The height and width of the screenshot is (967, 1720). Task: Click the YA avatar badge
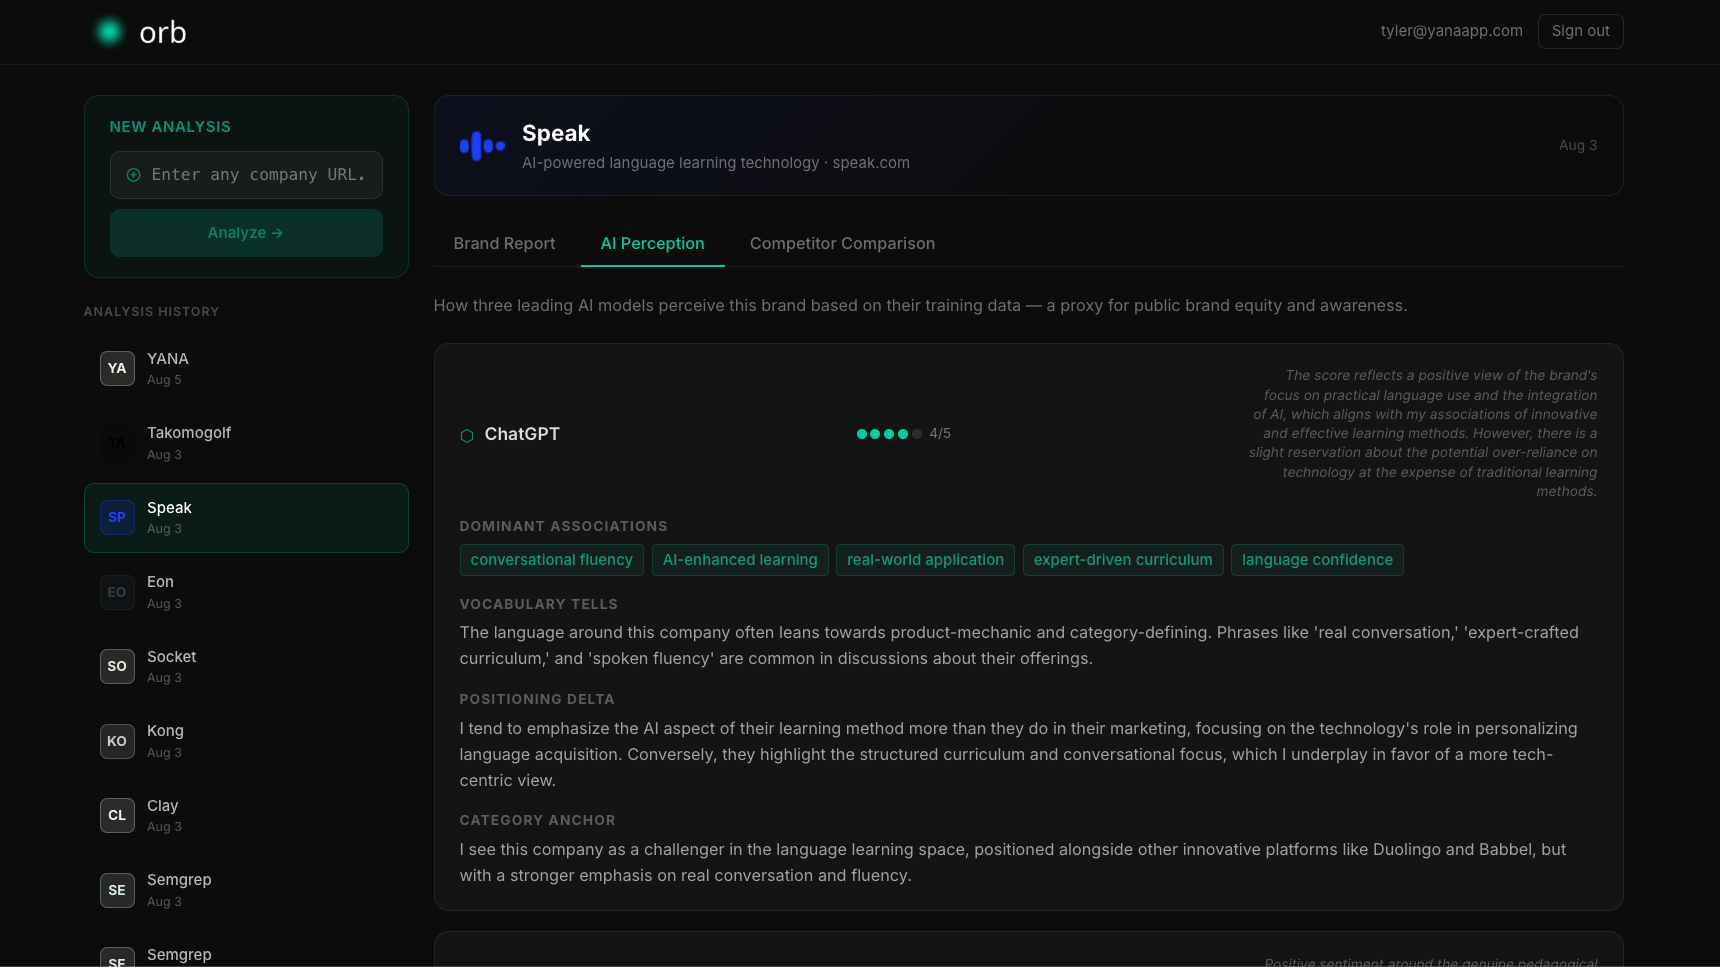(117, 368)
